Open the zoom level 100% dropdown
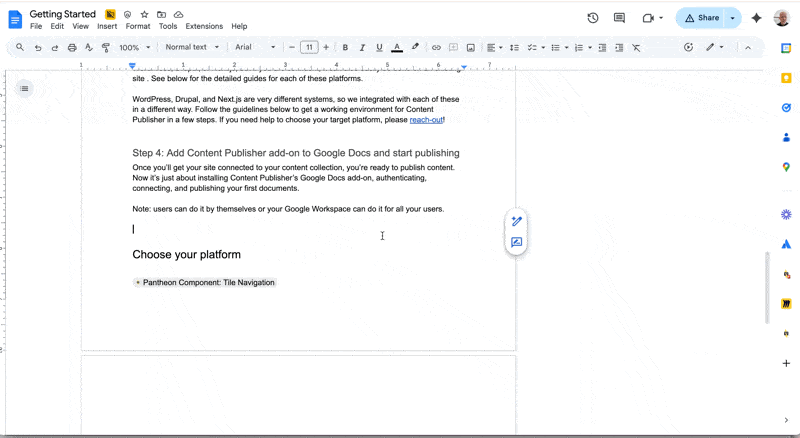Viewport: 800px width, 438px height. coord(133,47)
